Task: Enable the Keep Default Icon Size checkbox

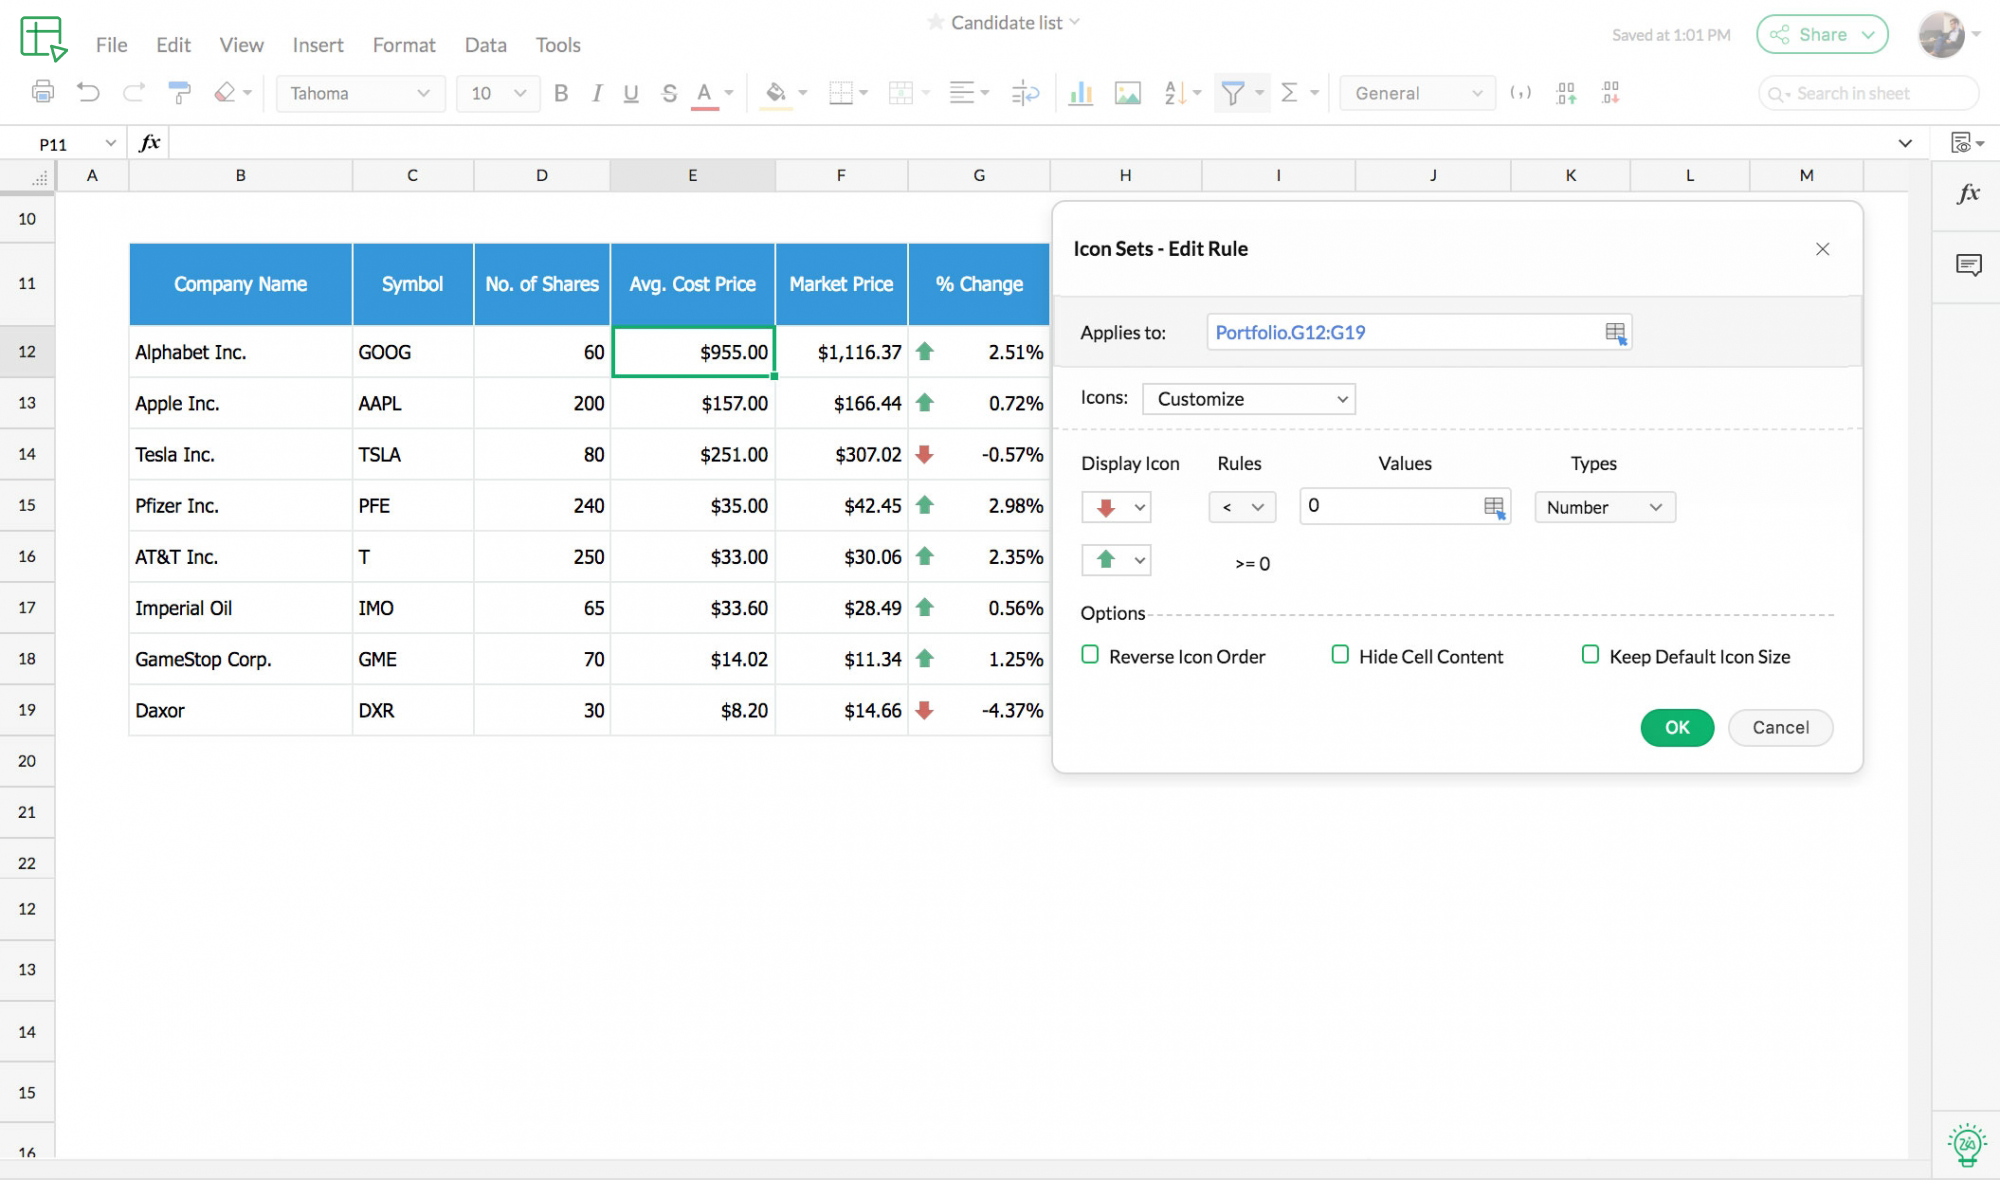Action: tap(1588, 655)
